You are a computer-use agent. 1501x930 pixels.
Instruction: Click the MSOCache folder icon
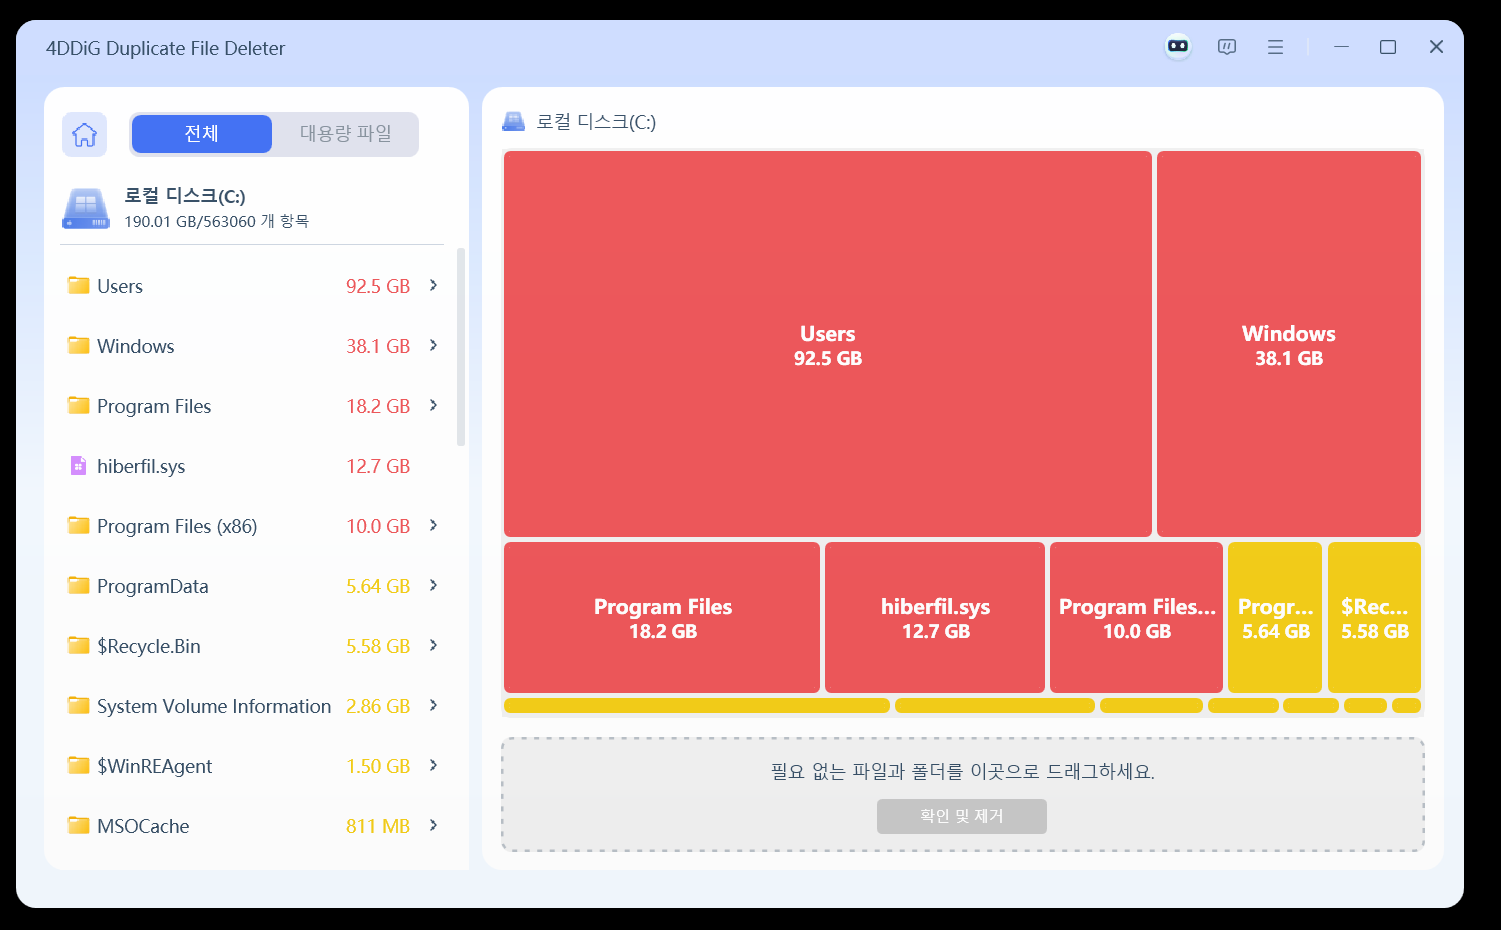point(79,825)
